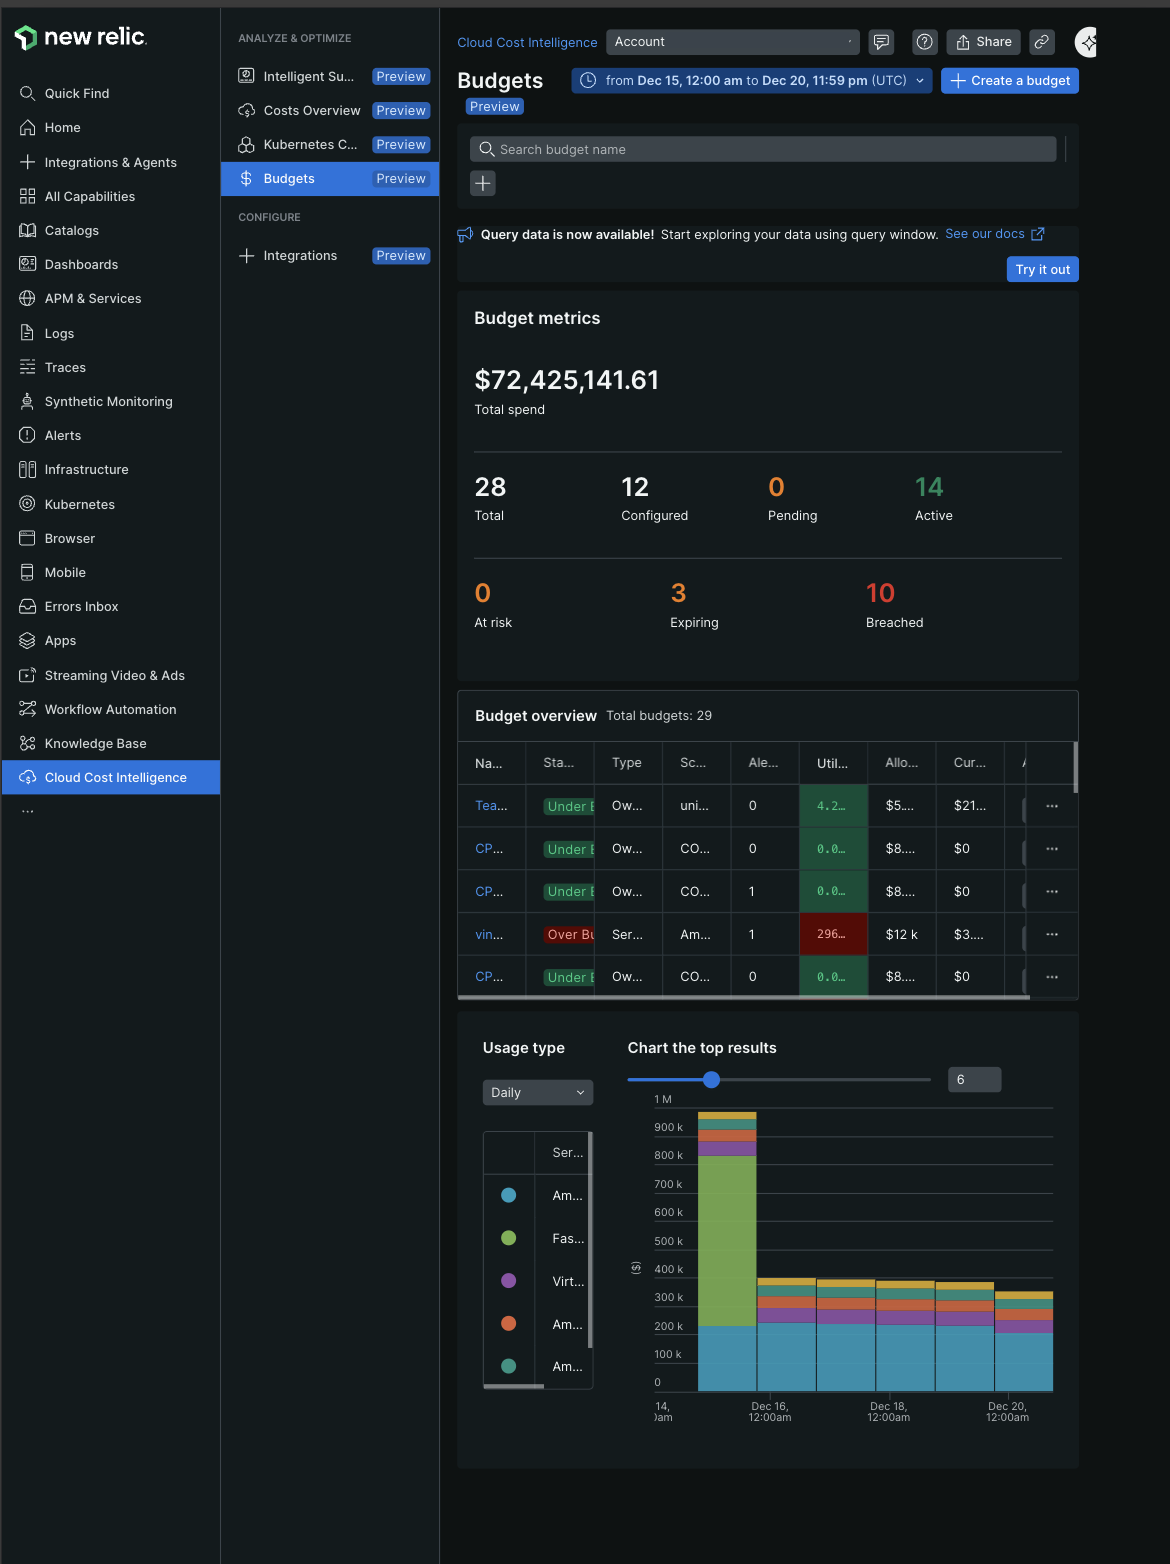This screenshot has height=1564, width=1170.
Task: Click the Create a budget button
Action: coord(1009,81)
